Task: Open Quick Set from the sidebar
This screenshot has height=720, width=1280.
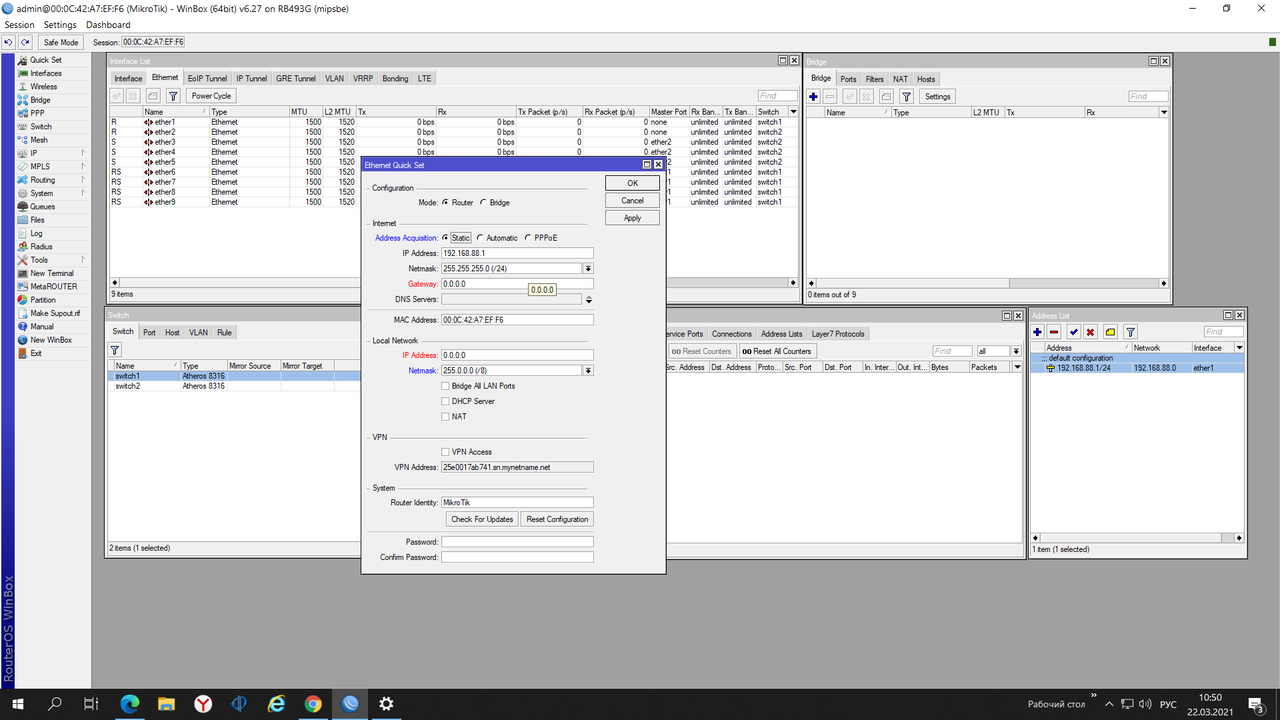Action: 45,60
